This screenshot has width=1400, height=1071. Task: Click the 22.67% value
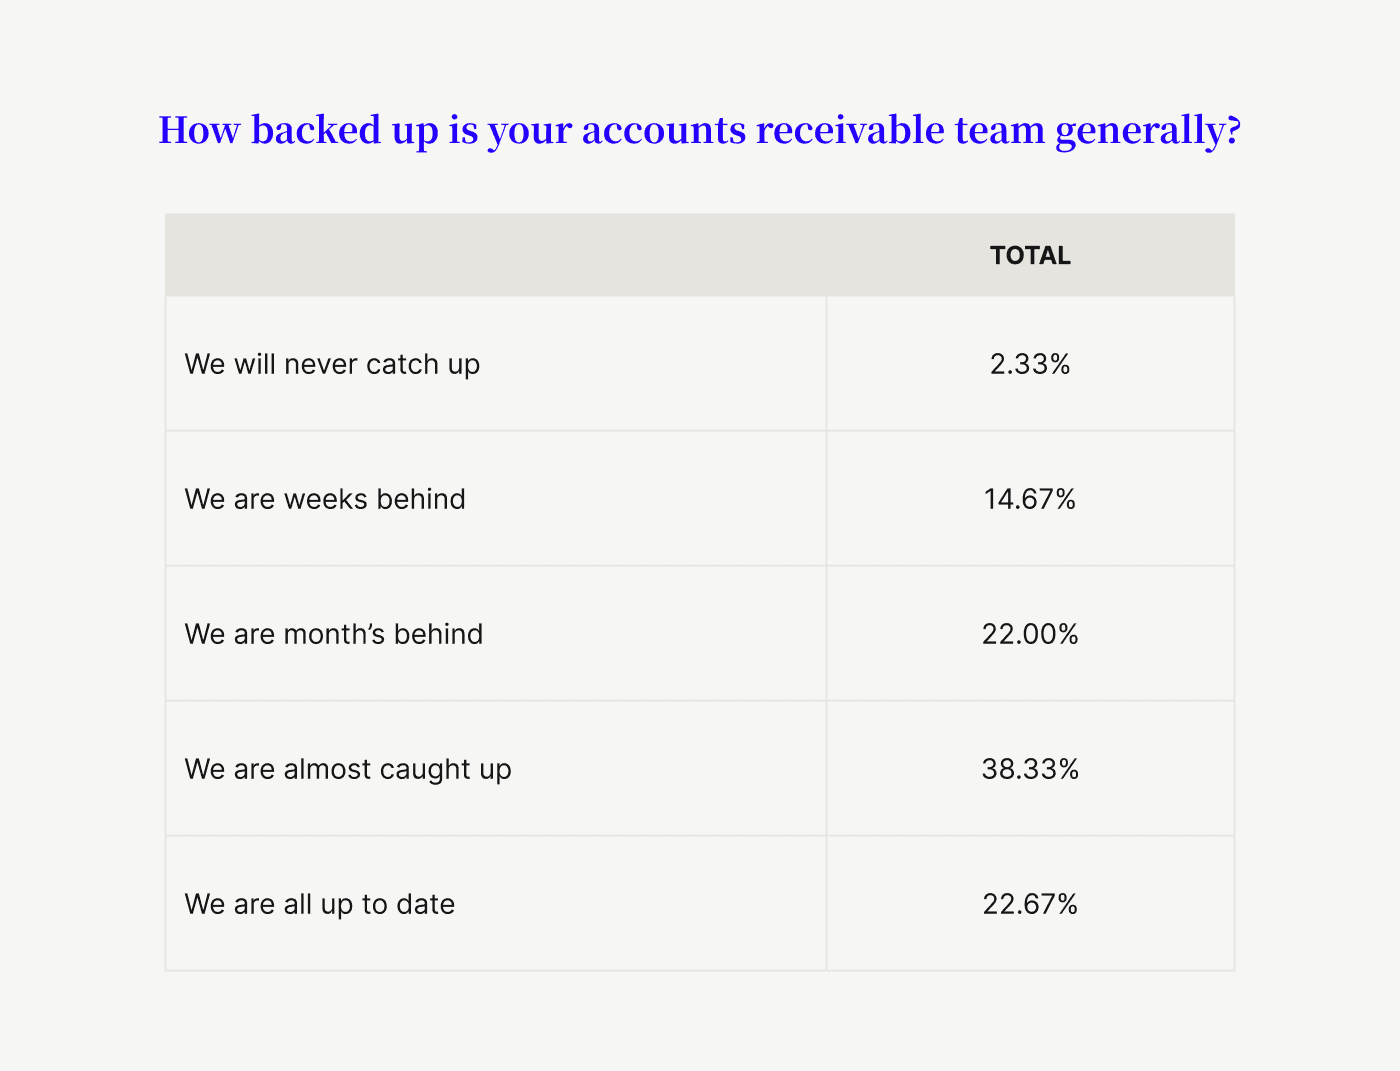pyautogui.click(x=1030, y=904)
